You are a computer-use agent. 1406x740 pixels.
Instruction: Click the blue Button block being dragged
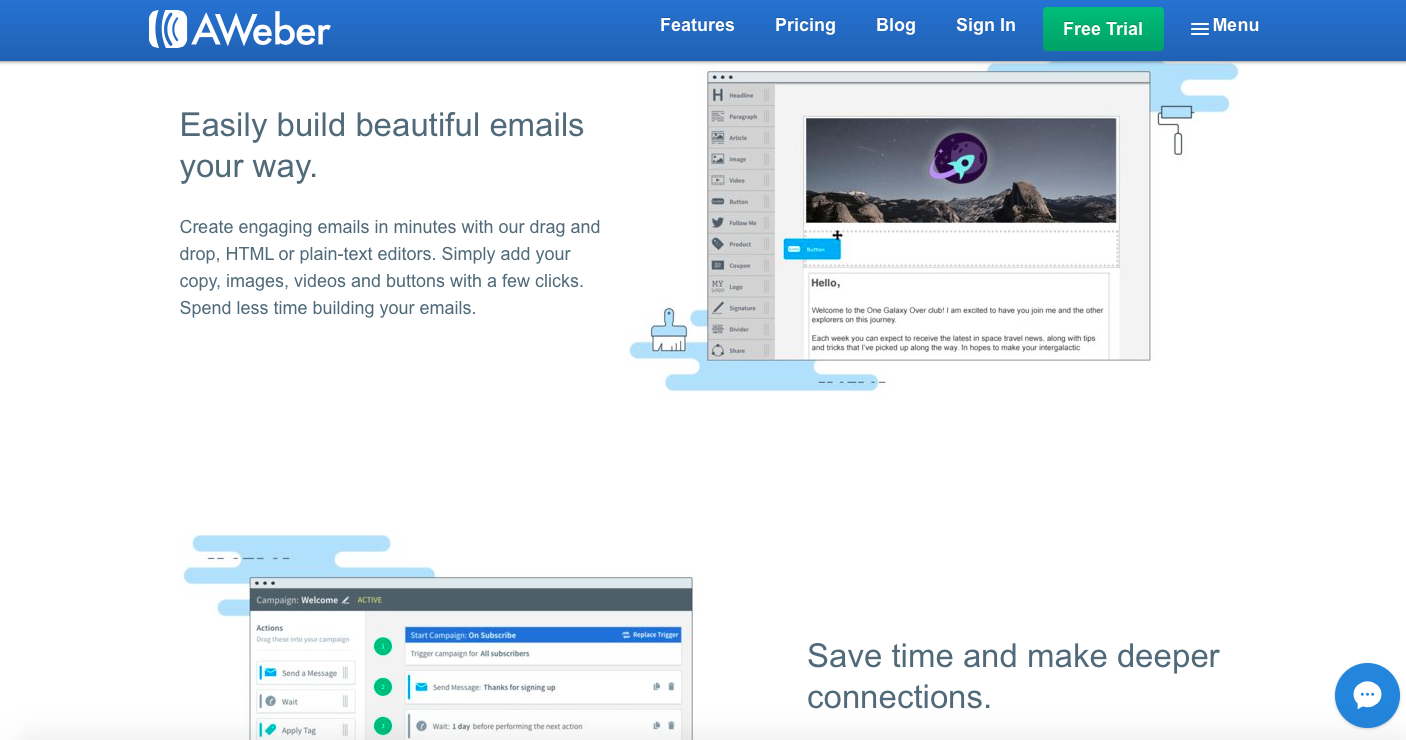[812, 249]
